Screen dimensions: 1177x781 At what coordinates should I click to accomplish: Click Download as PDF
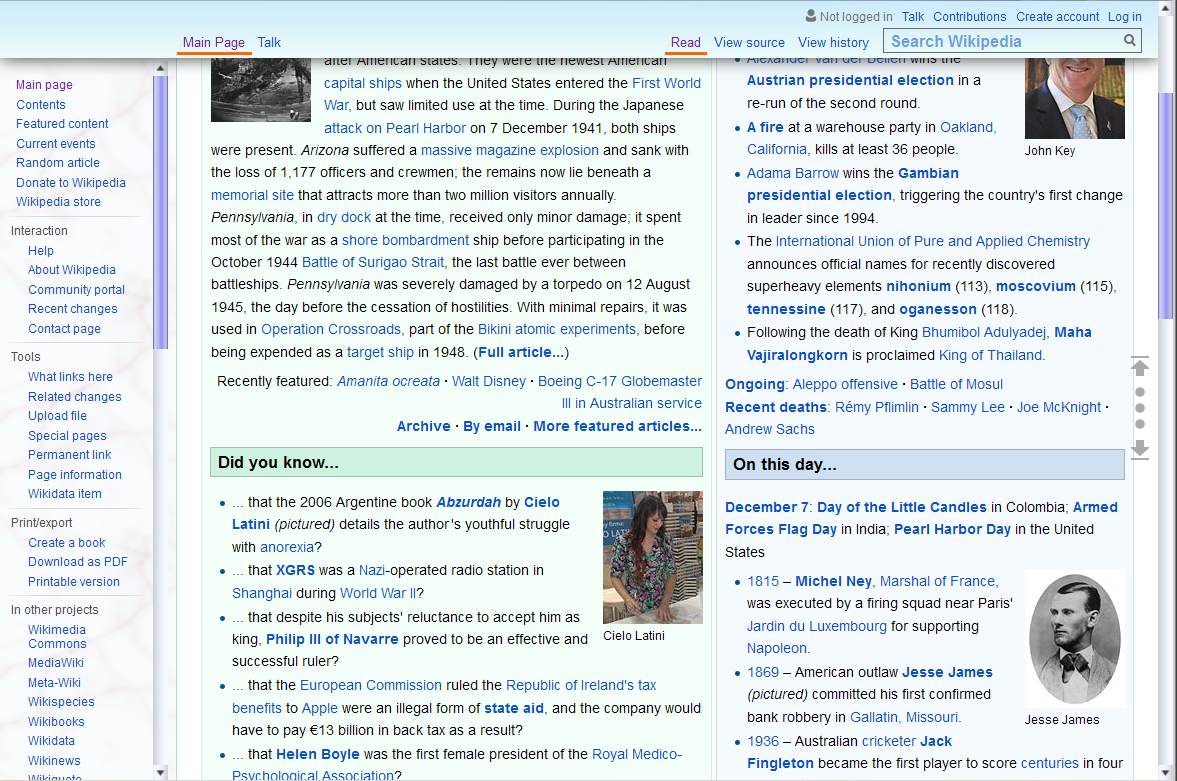click(77, 562)
